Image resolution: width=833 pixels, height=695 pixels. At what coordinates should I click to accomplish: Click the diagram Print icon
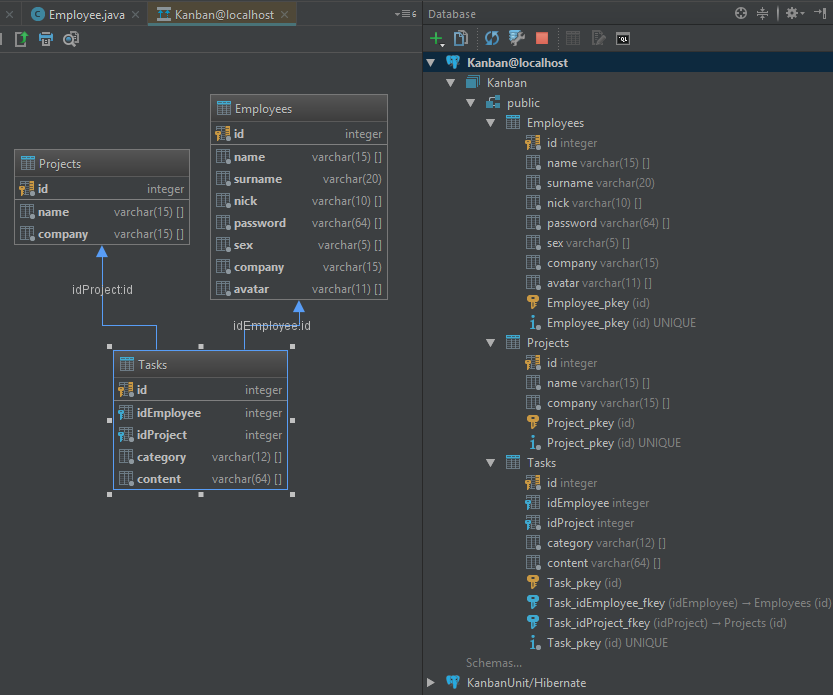point(46,39)
